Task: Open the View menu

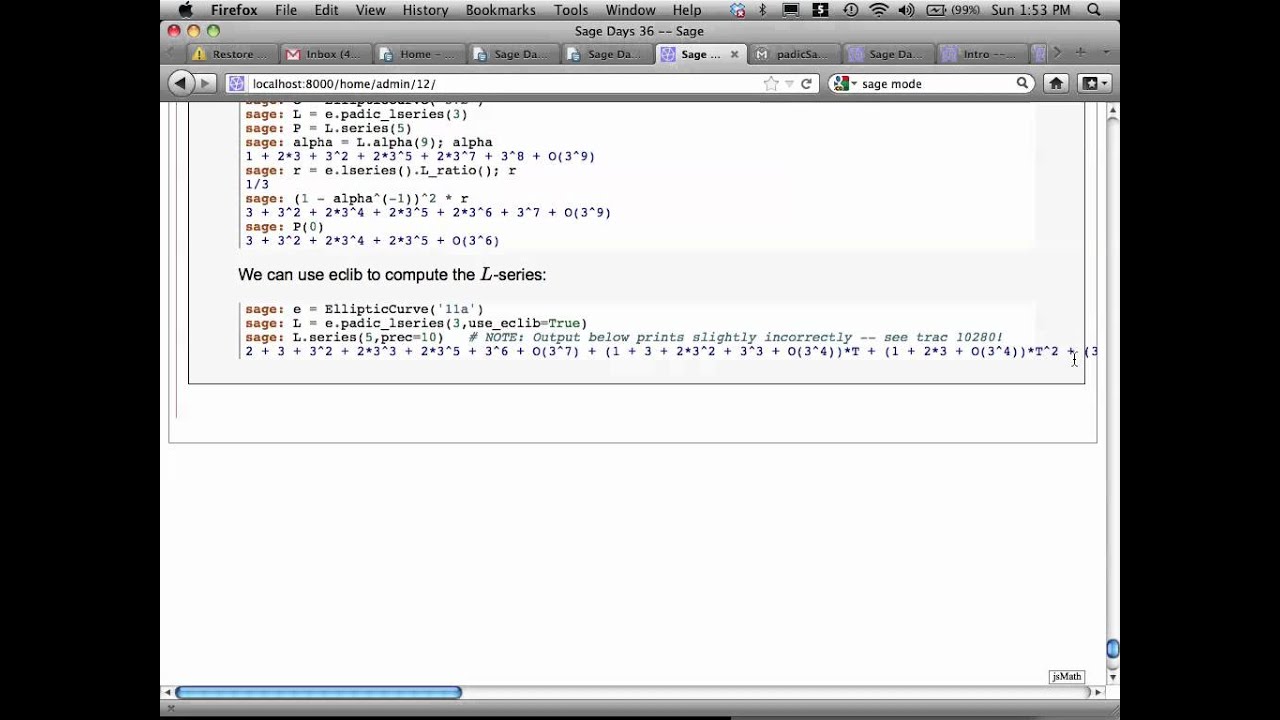Action: [370, 10]
